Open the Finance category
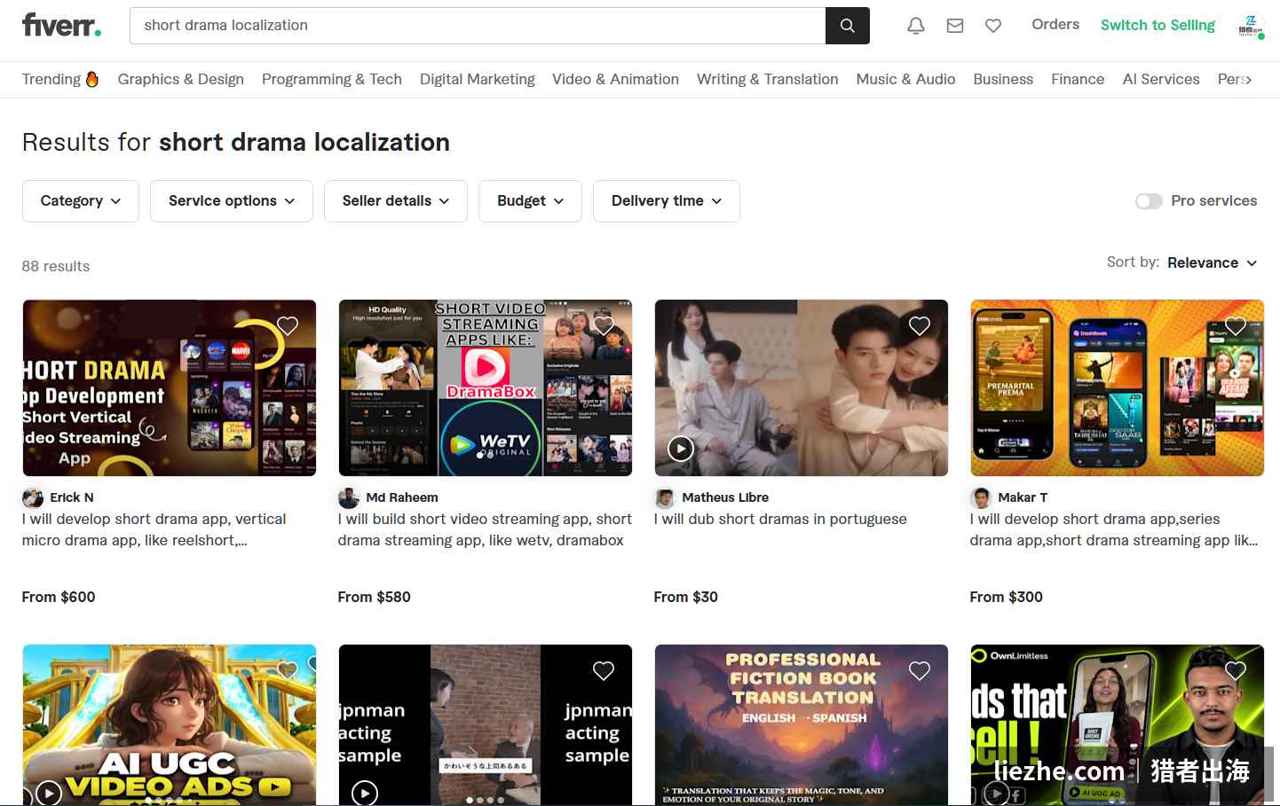Image resolution: width=1280 pixels, height=806 pixels. click(1077, 79)
